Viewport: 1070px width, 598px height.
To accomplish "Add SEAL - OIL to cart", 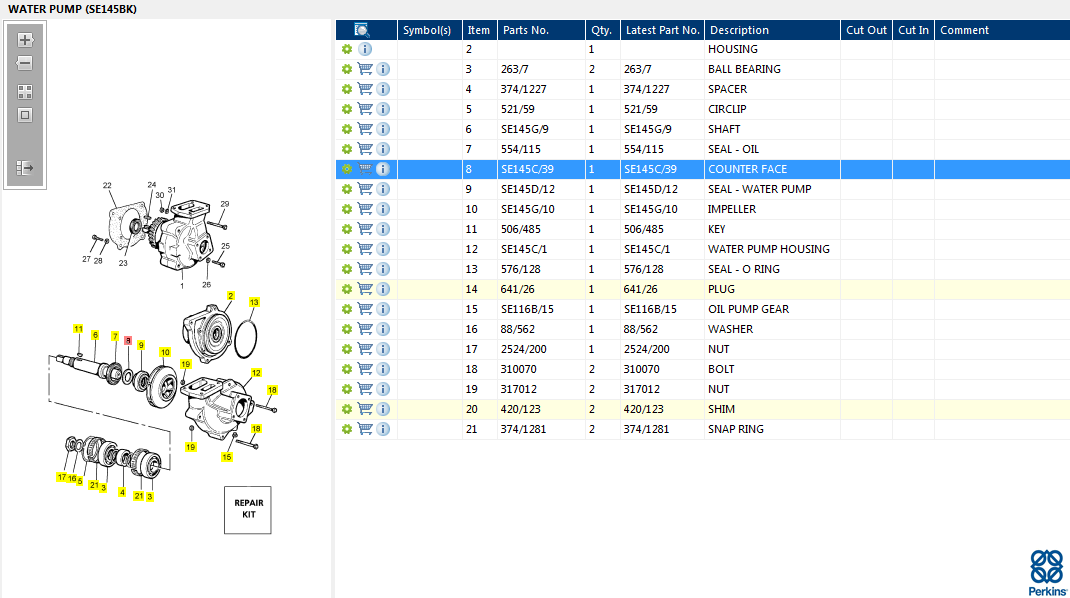I will click(365, 149).
